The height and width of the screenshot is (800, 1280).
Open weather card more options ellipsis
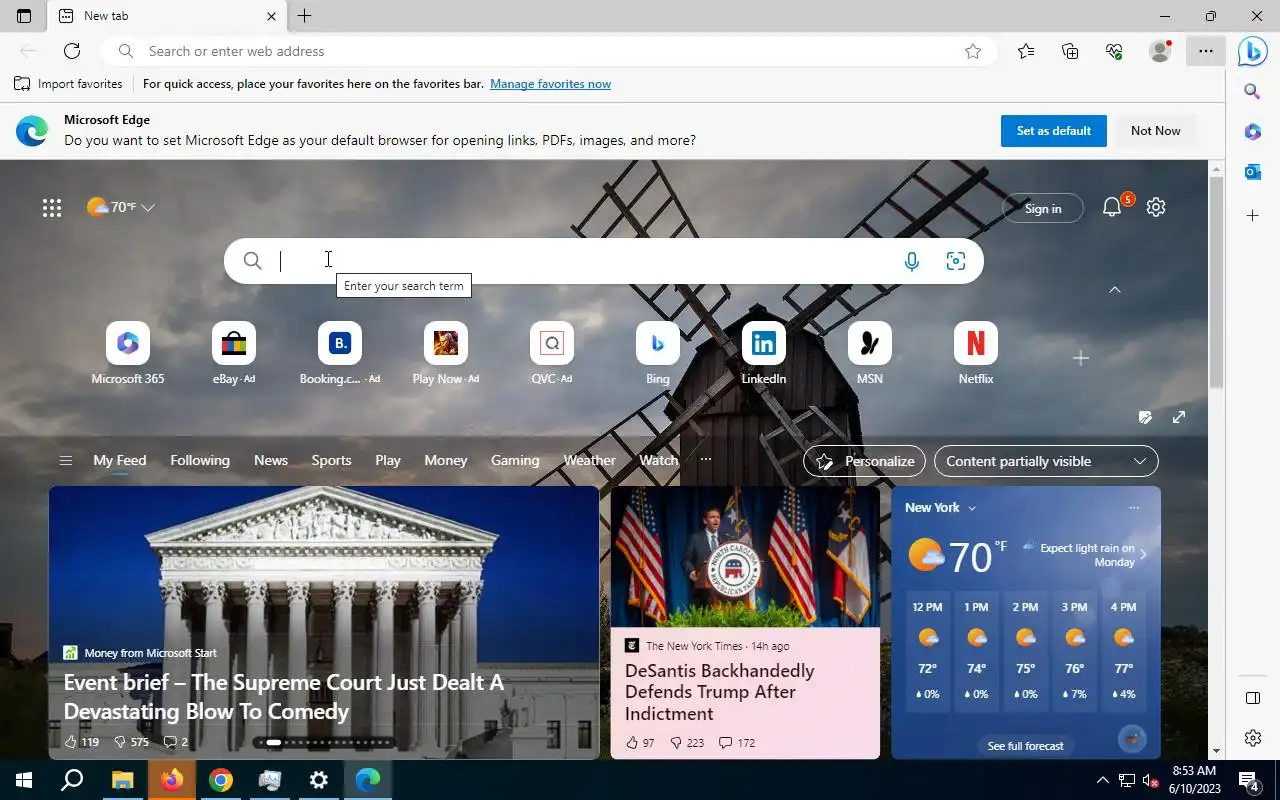[x=1134, y=508]
